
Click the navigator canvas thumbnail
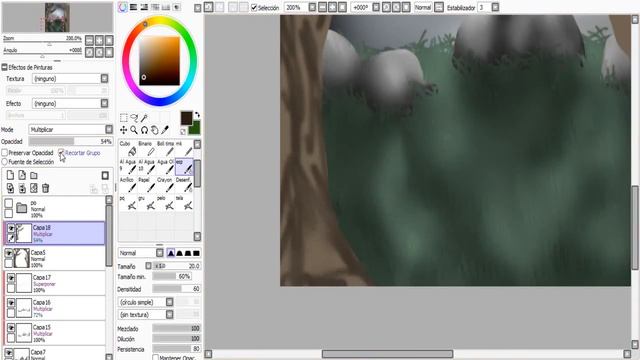[x=57, y=18]
